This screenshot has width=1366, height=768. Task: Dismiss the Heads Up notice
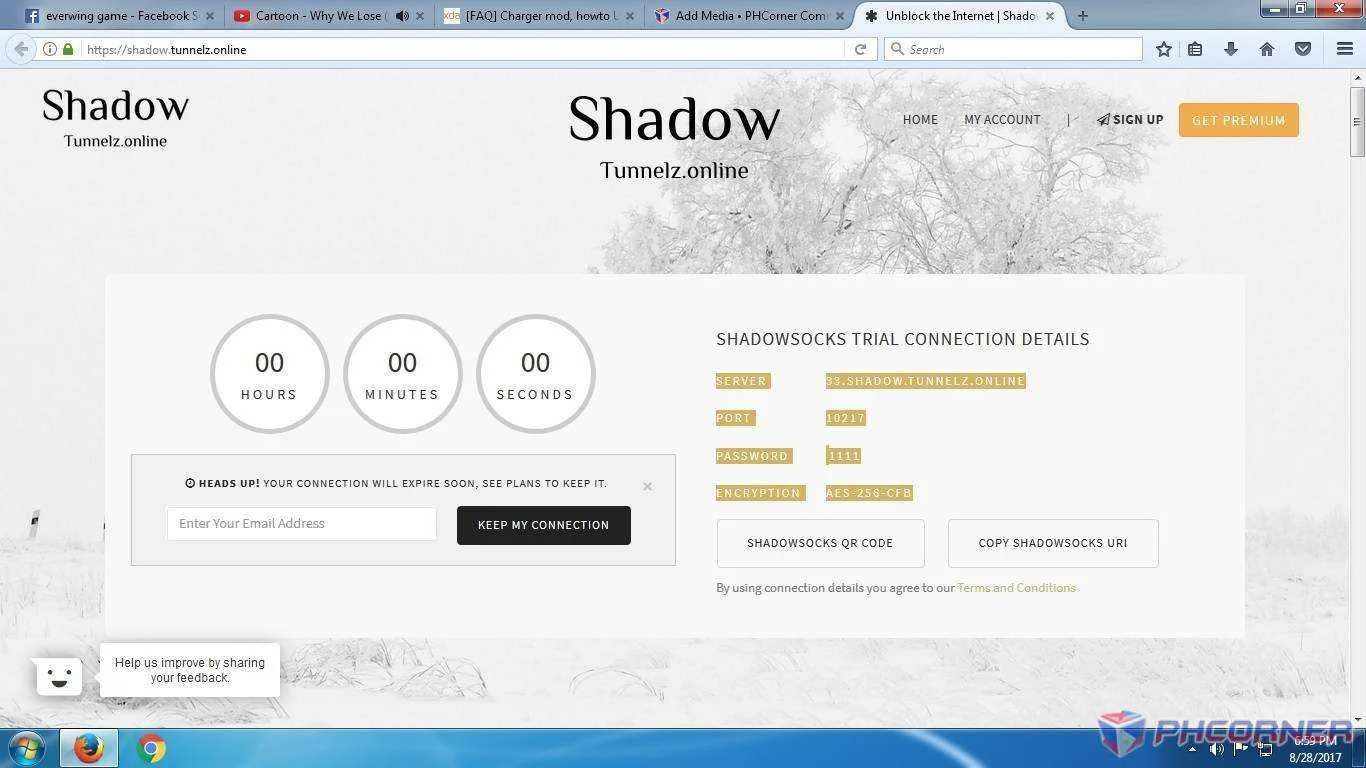coord(647,487)
